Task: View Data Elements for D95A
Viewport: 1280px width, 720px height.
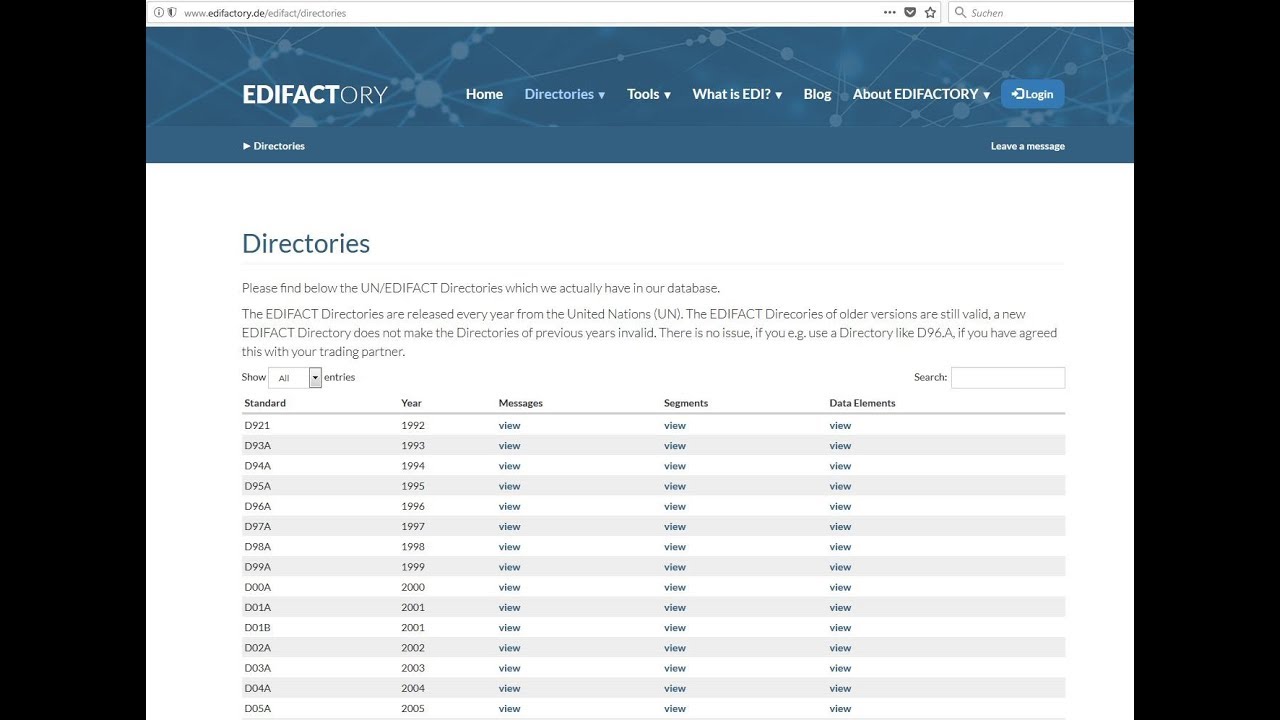Action: click(840, 486)
